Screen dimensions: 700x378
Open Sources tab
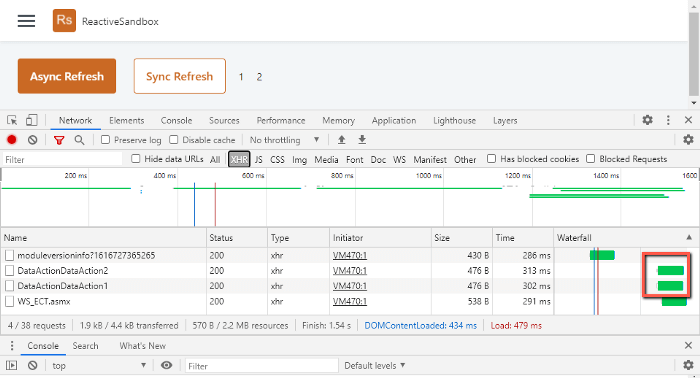pyautogui.click(x=224, y=120)
